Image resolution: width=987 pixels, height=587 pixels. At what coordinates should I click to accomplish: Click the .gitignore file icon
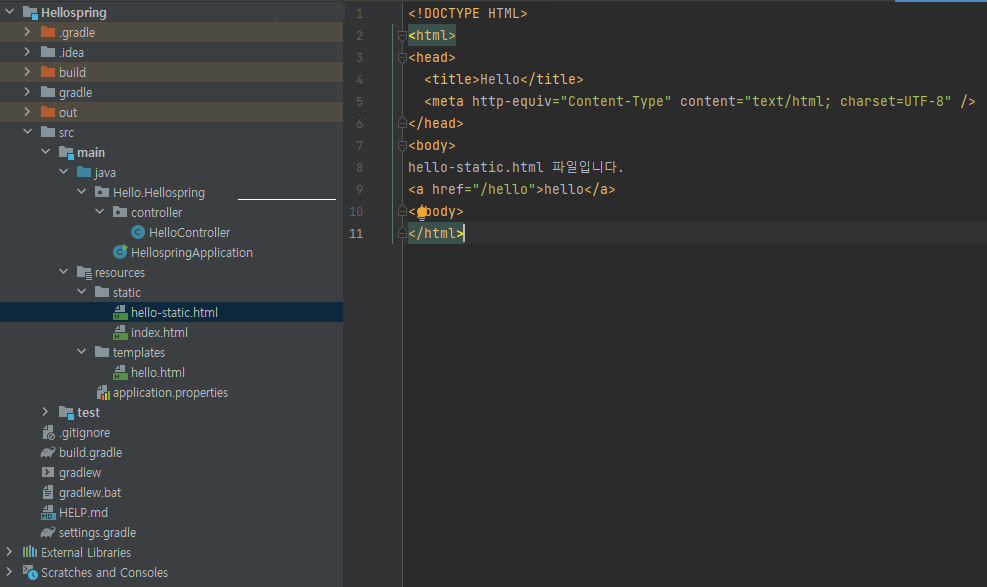[48, 433]
